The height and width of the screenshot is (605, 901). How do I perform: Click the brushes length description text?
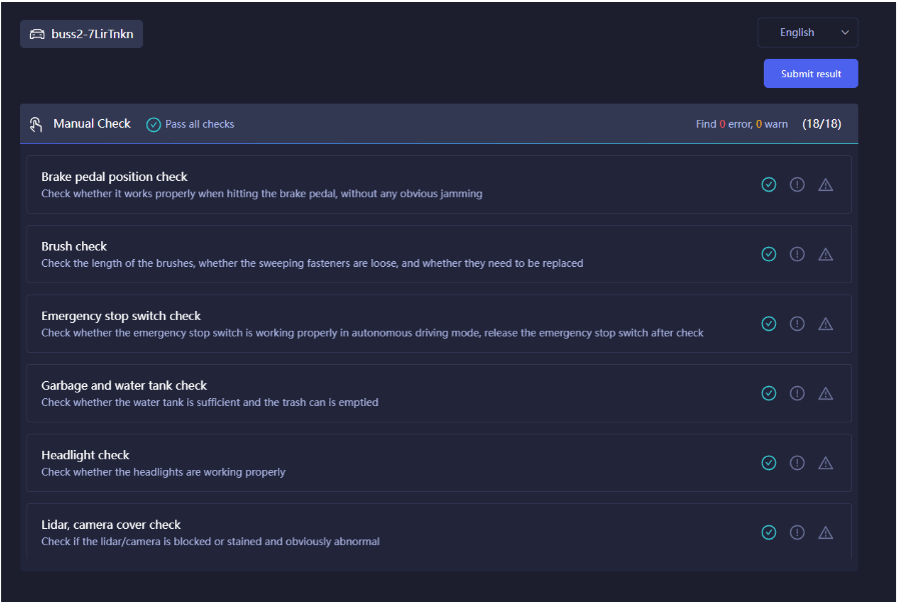pos(313,263)
